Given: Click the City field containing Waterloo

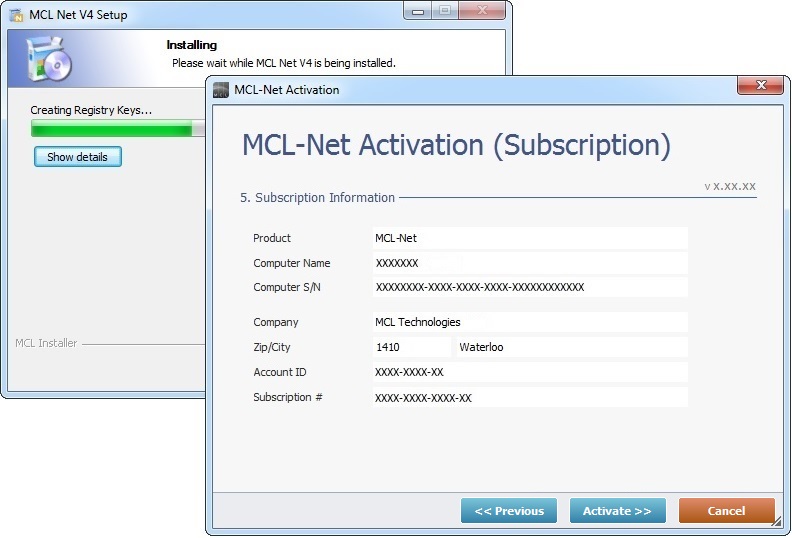Looking at the screenshot, I should (x=572, y=347).
